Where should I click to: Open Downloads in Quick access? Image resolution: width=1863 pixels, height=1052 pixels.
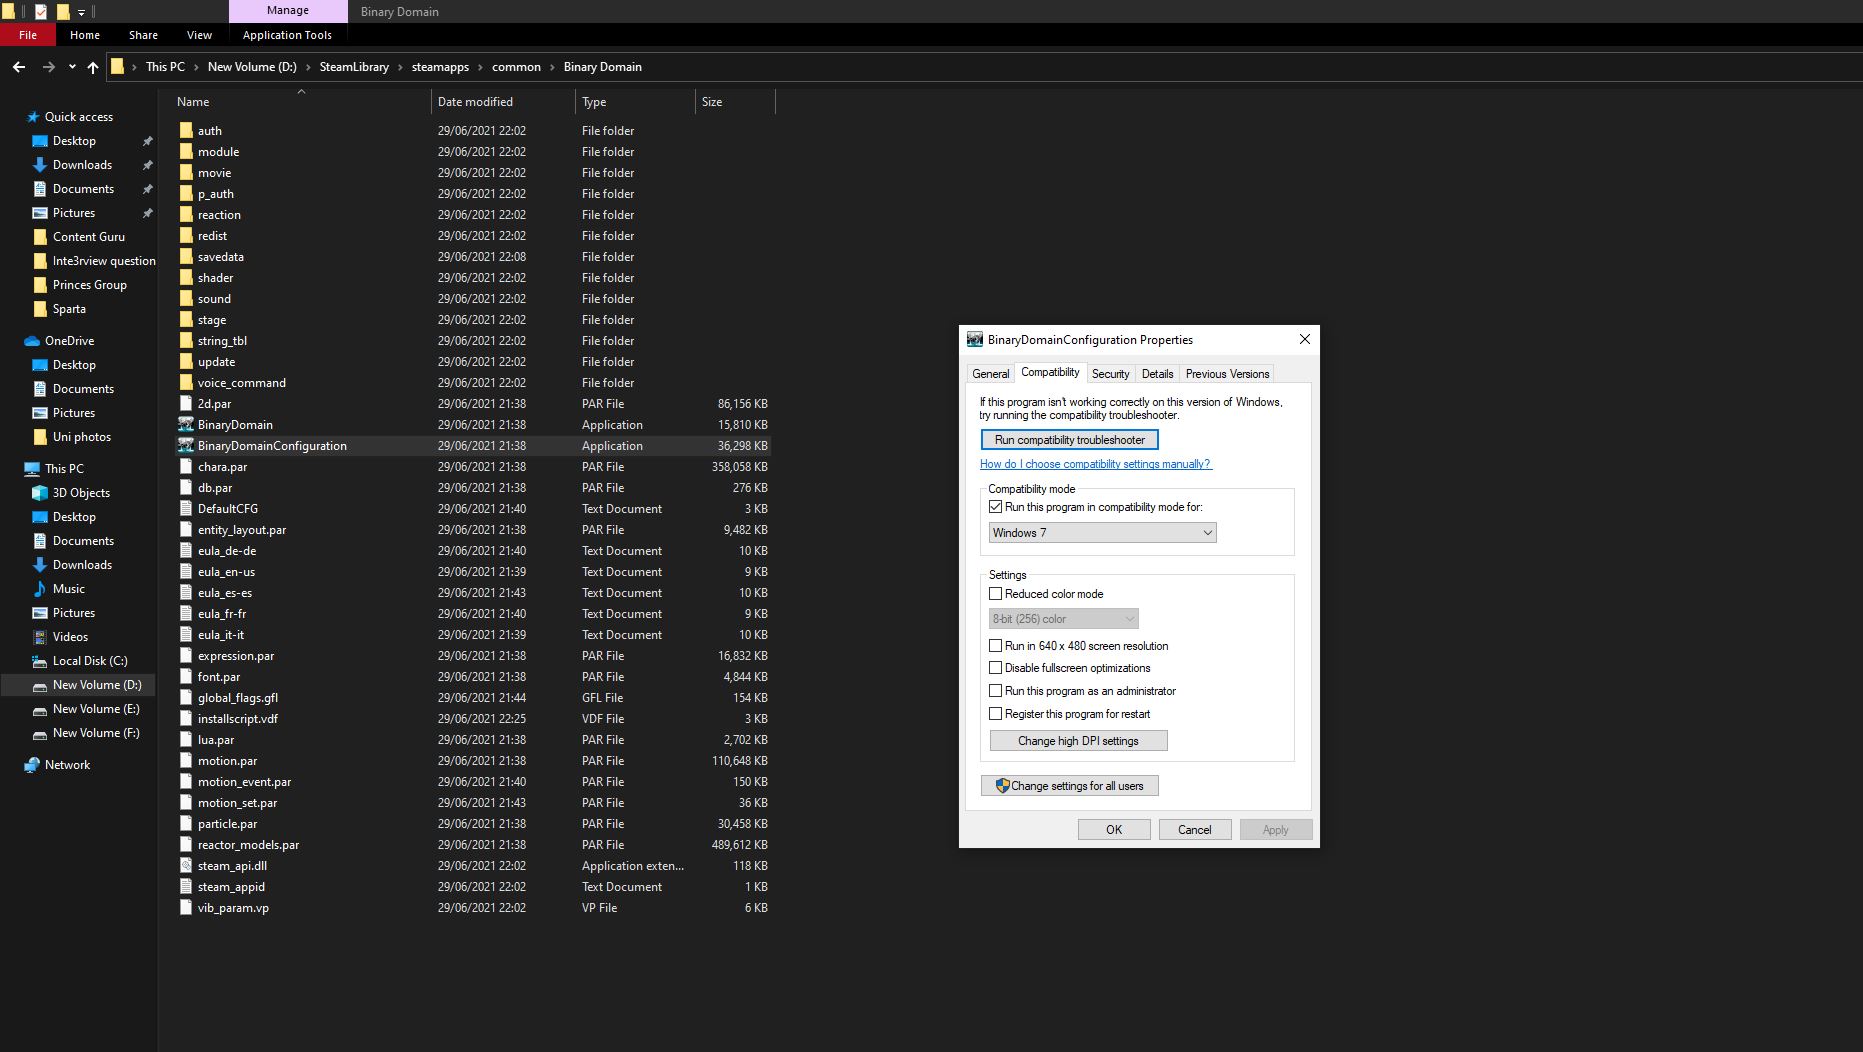coord(82,165)
